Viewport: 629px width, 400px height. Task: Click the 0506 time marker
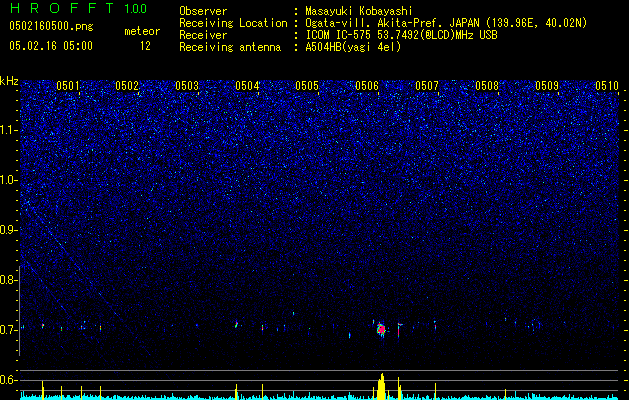[367, 86]
